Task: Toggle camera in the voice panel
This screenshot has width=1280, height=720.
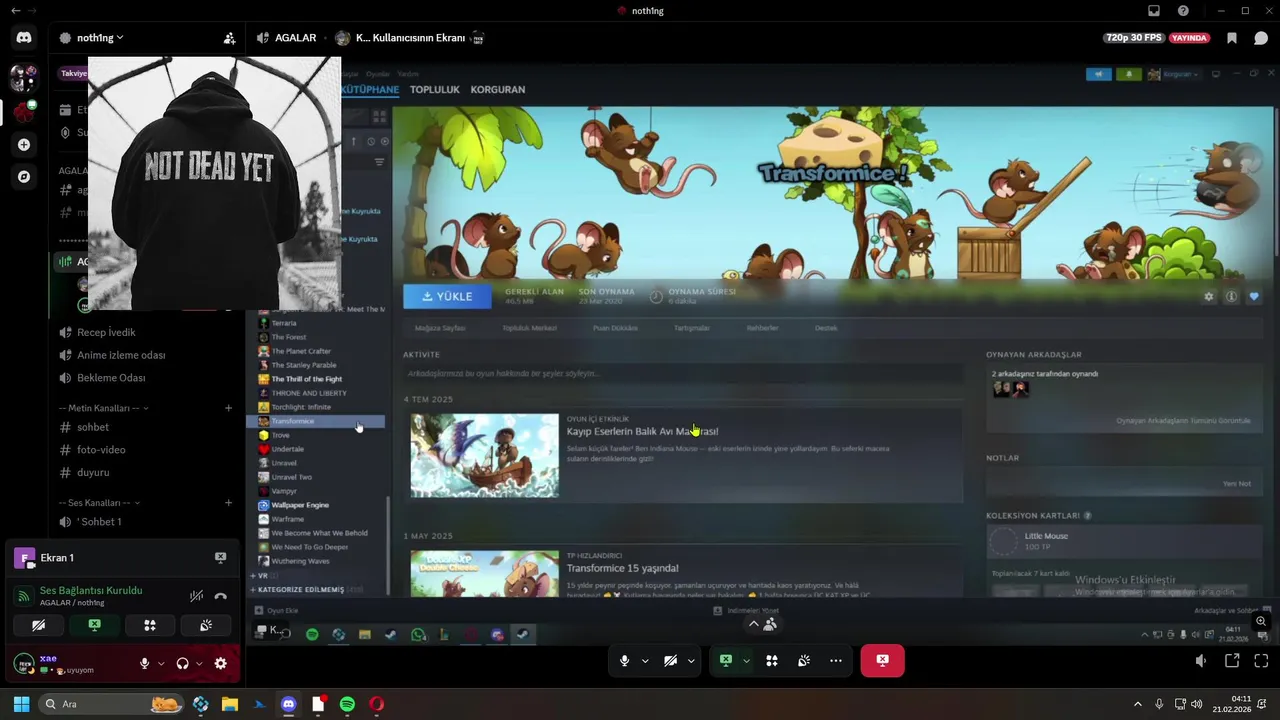Action: pos(38,626)
